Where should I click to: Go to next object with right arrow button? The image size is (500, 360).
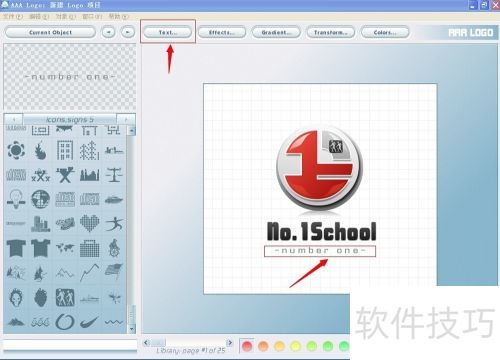(x=128, y=32)
